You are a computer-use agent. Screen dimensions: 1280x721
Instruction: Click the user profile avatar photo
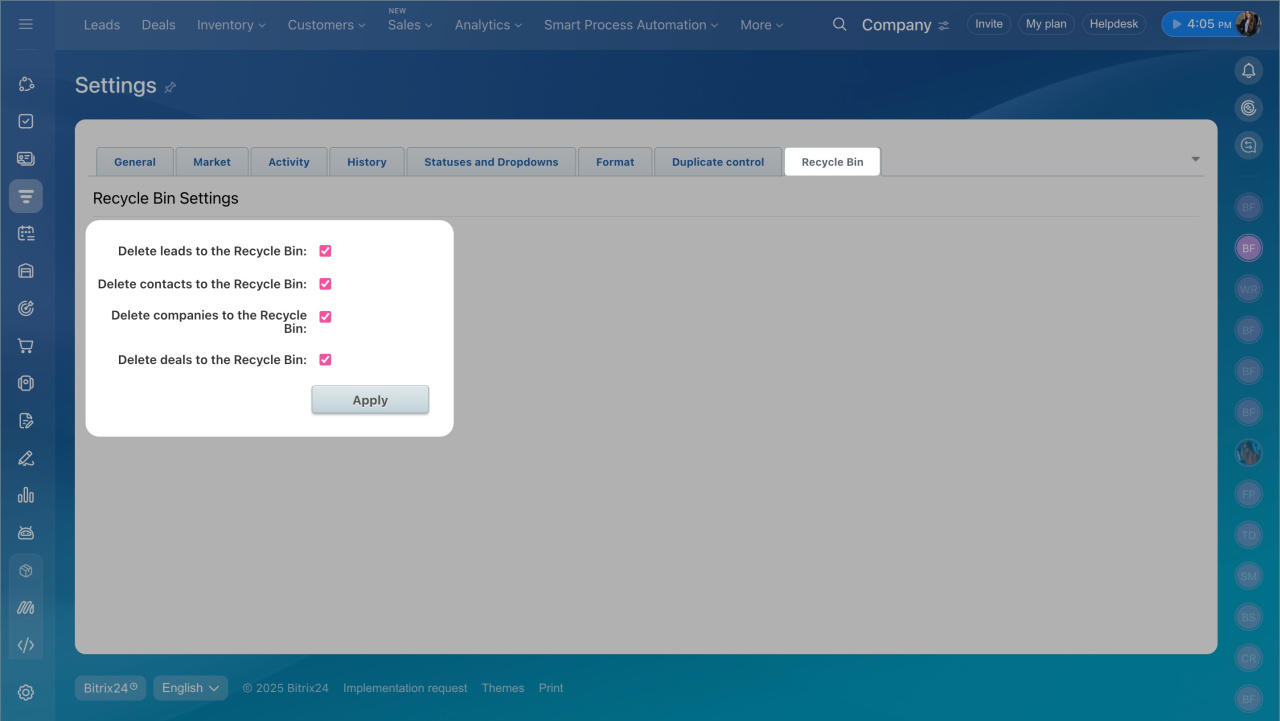[1247, 24]
